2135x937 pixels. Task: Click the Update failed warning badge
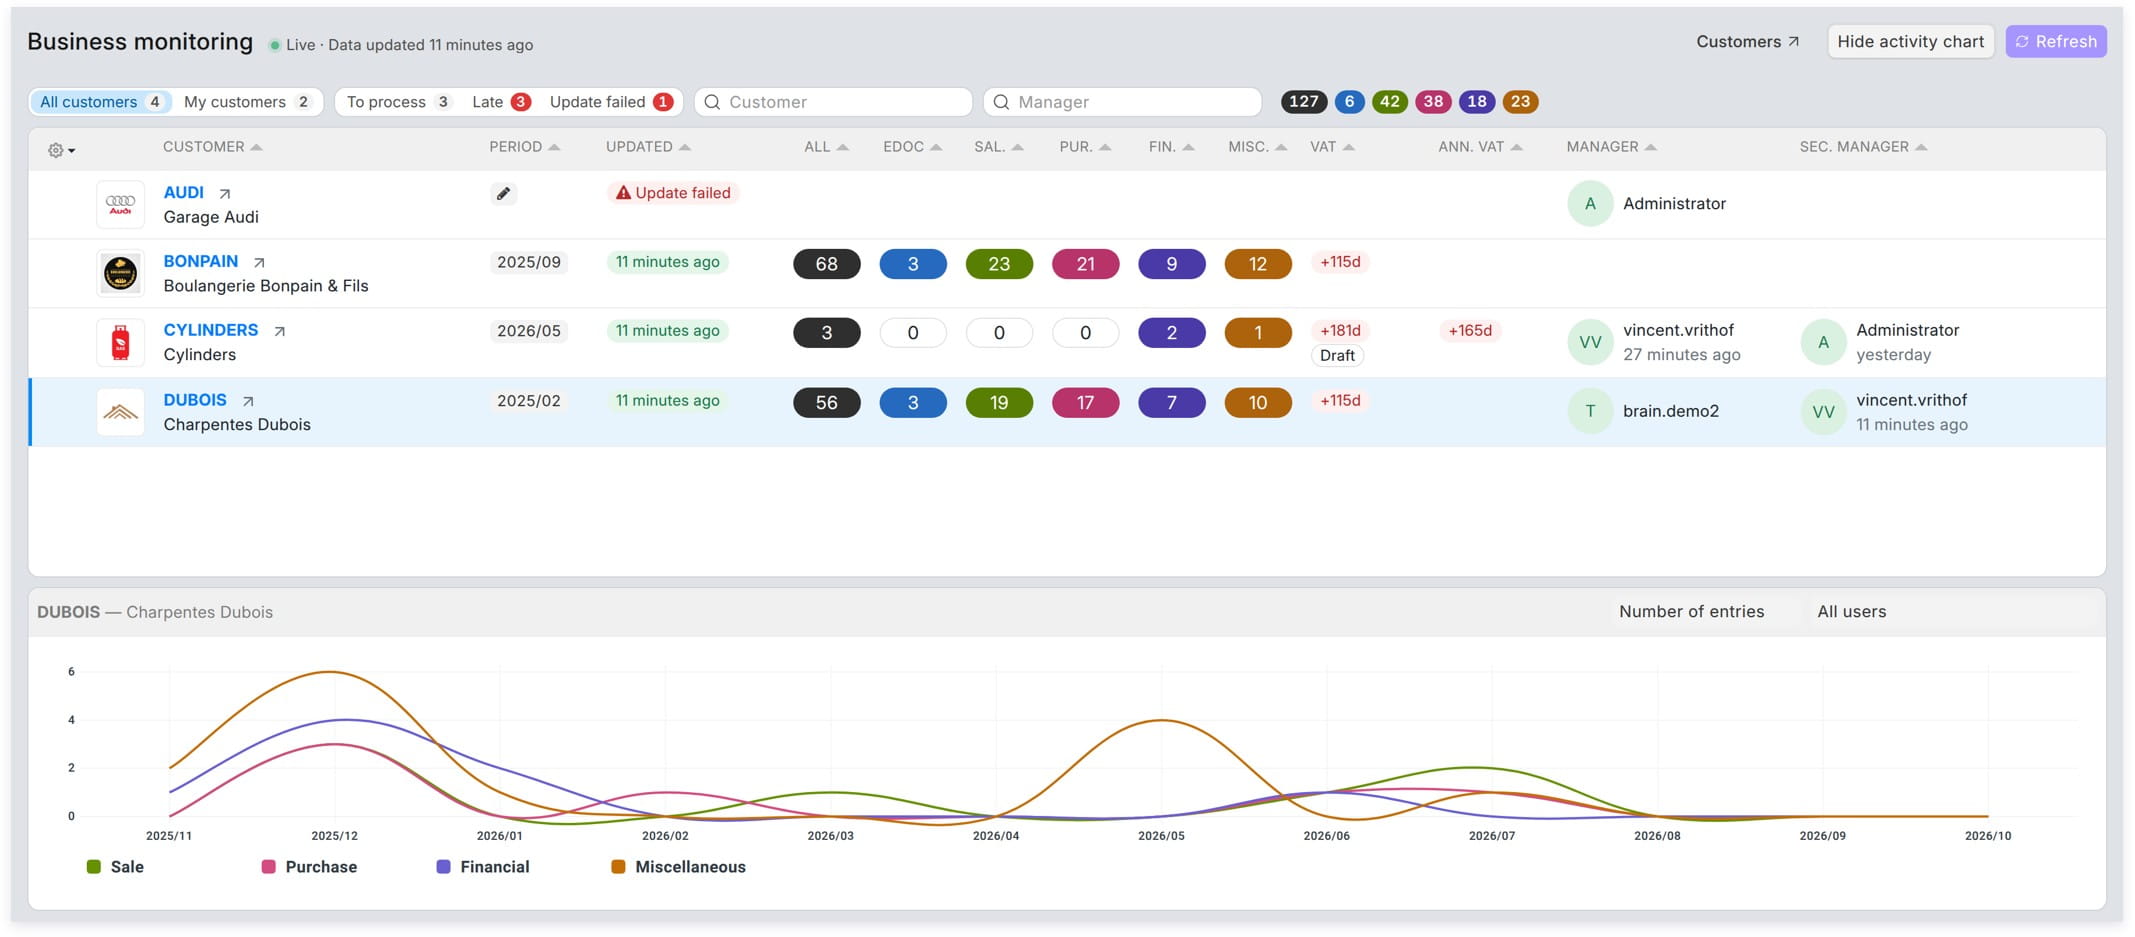(x=673, y=193)
